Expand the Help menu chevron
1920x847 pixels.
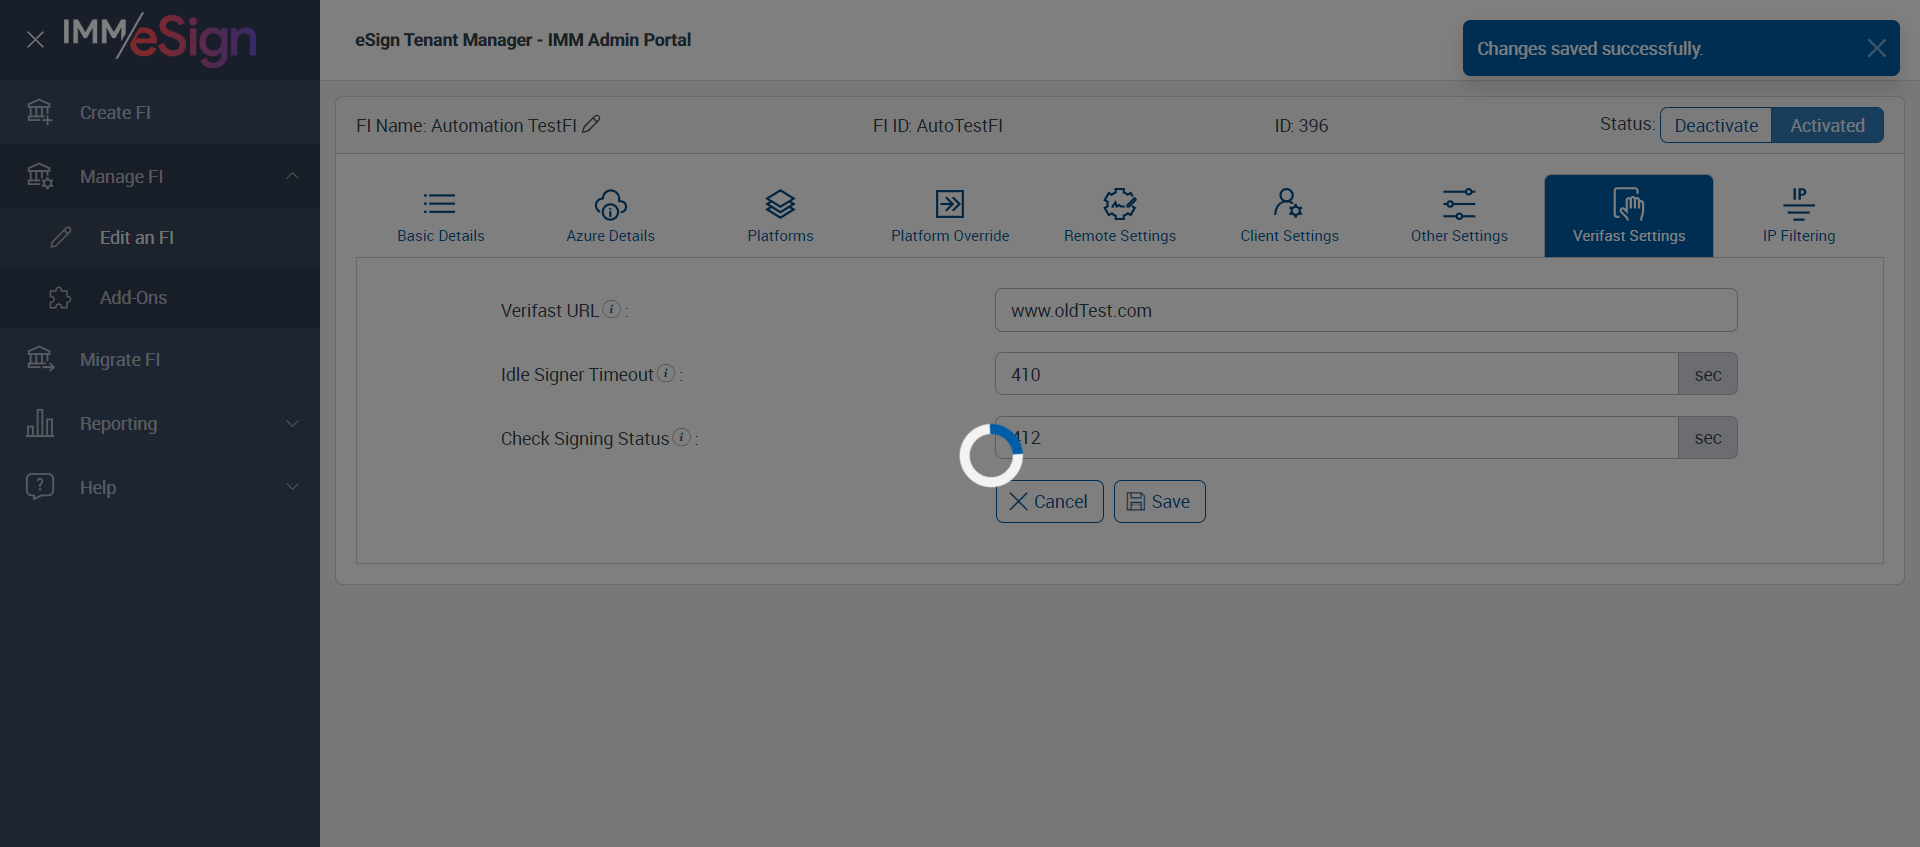coord(292,487)
